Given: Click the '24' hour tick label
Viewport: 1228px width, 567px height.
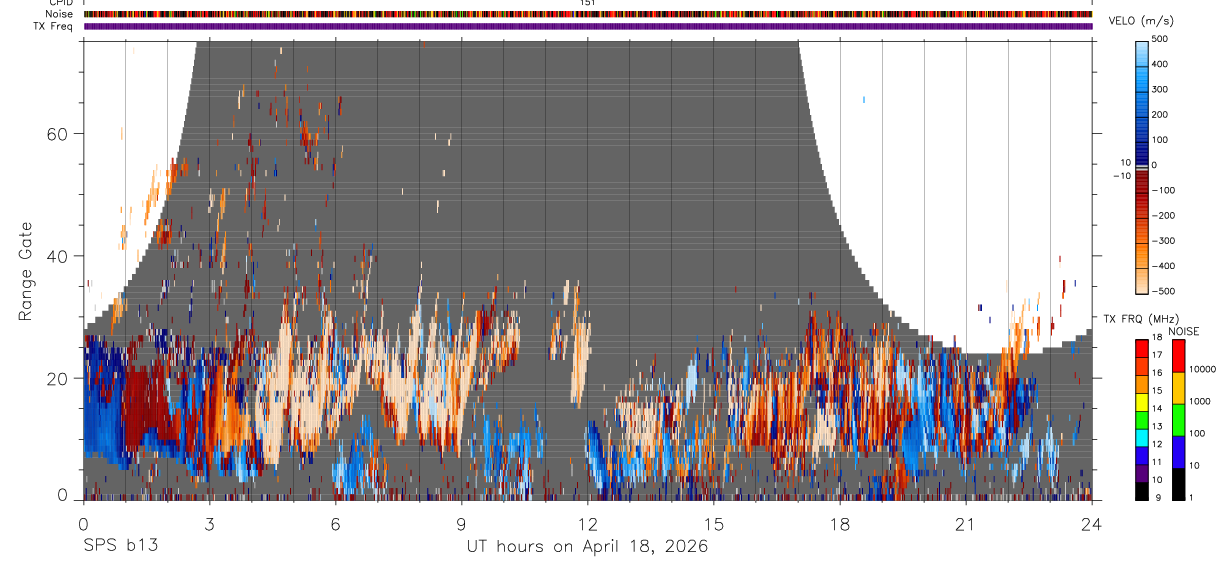Looking at the screenshot, I should 1092,524.
